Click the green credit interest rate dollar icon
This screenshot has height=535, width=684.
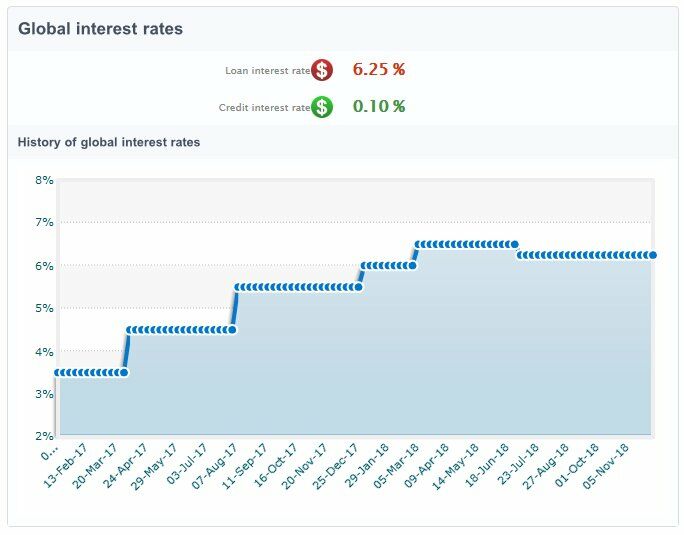pos(321,107)
